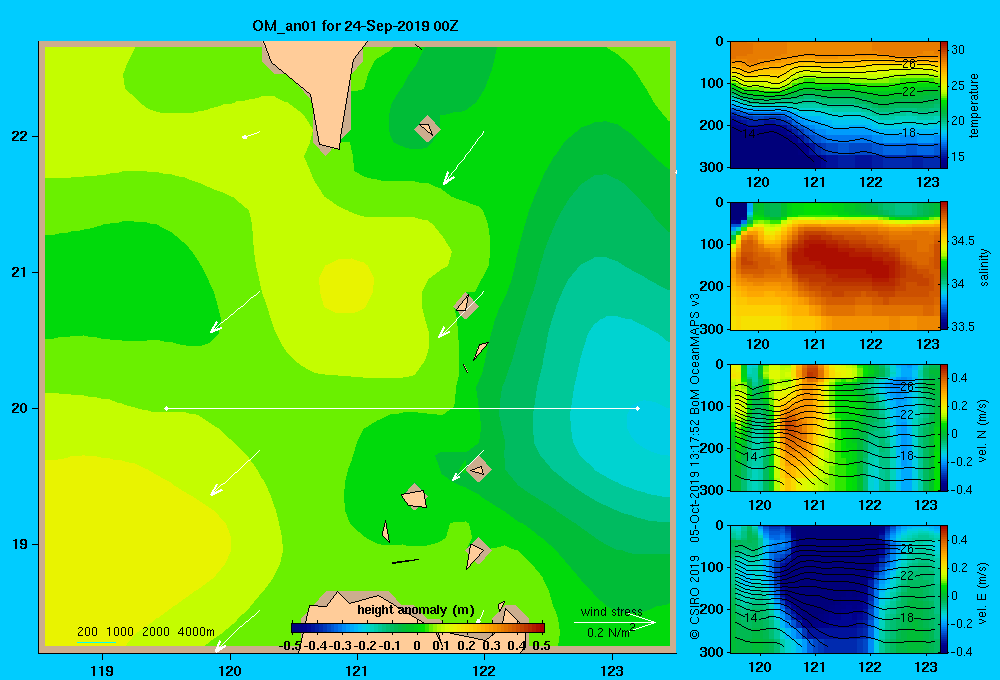
Task: Click the '30' tick on the temperature color bar
Action: (957, 50)
